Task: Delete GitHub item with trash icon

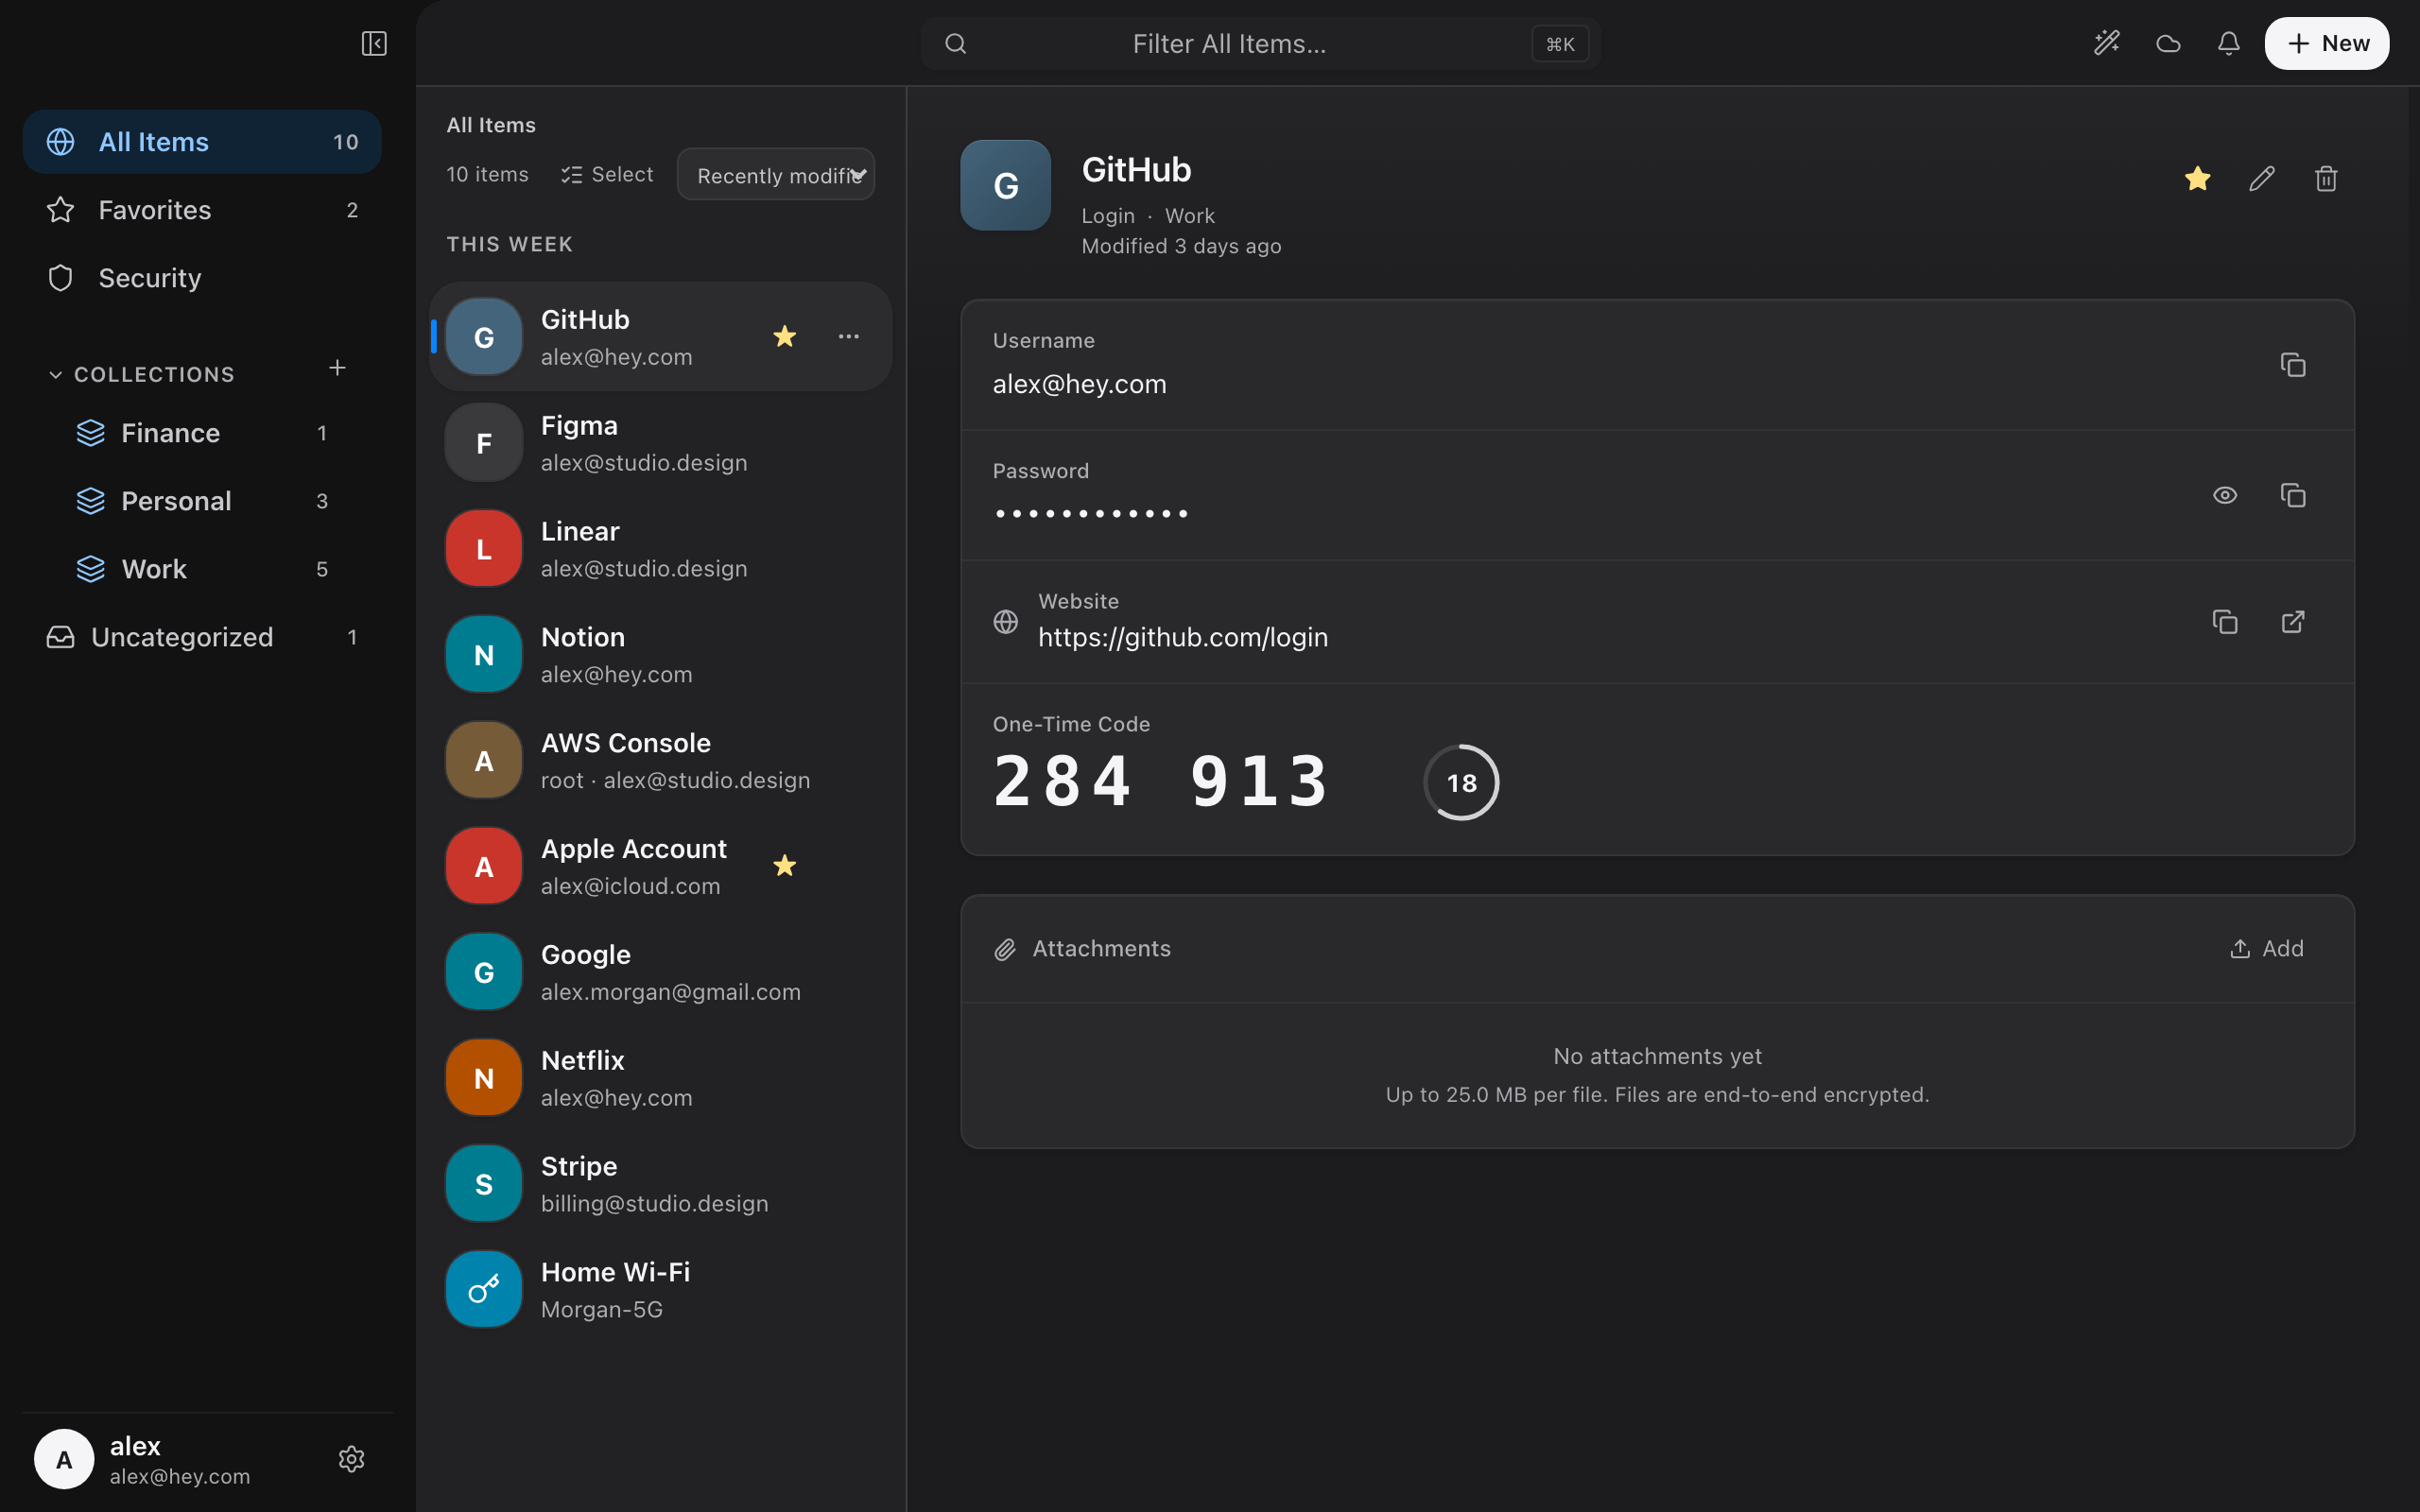Action: pos(2326,178)
